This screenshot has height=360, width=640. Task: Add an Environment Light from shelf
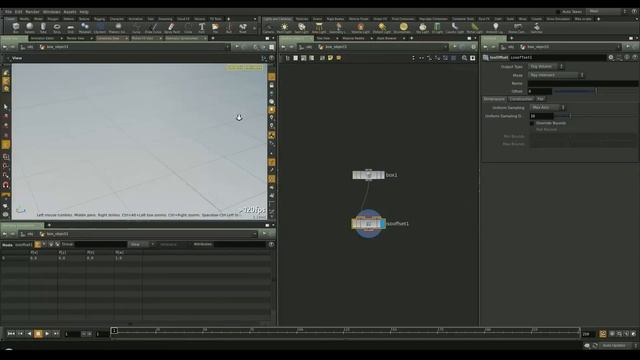[403, 28]
